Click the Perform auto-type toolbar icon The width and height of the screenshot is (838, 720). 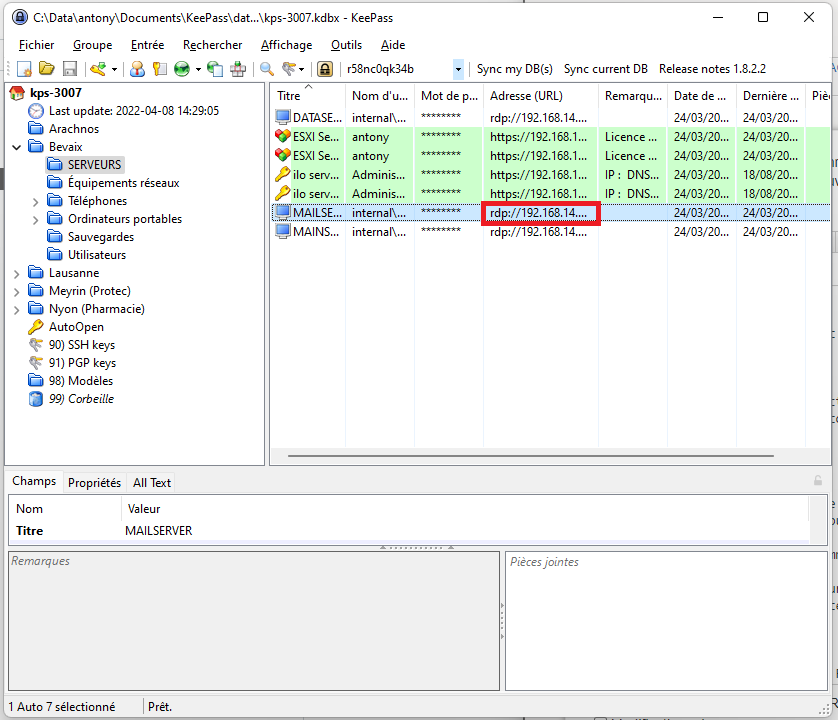(x=238, y=69)
